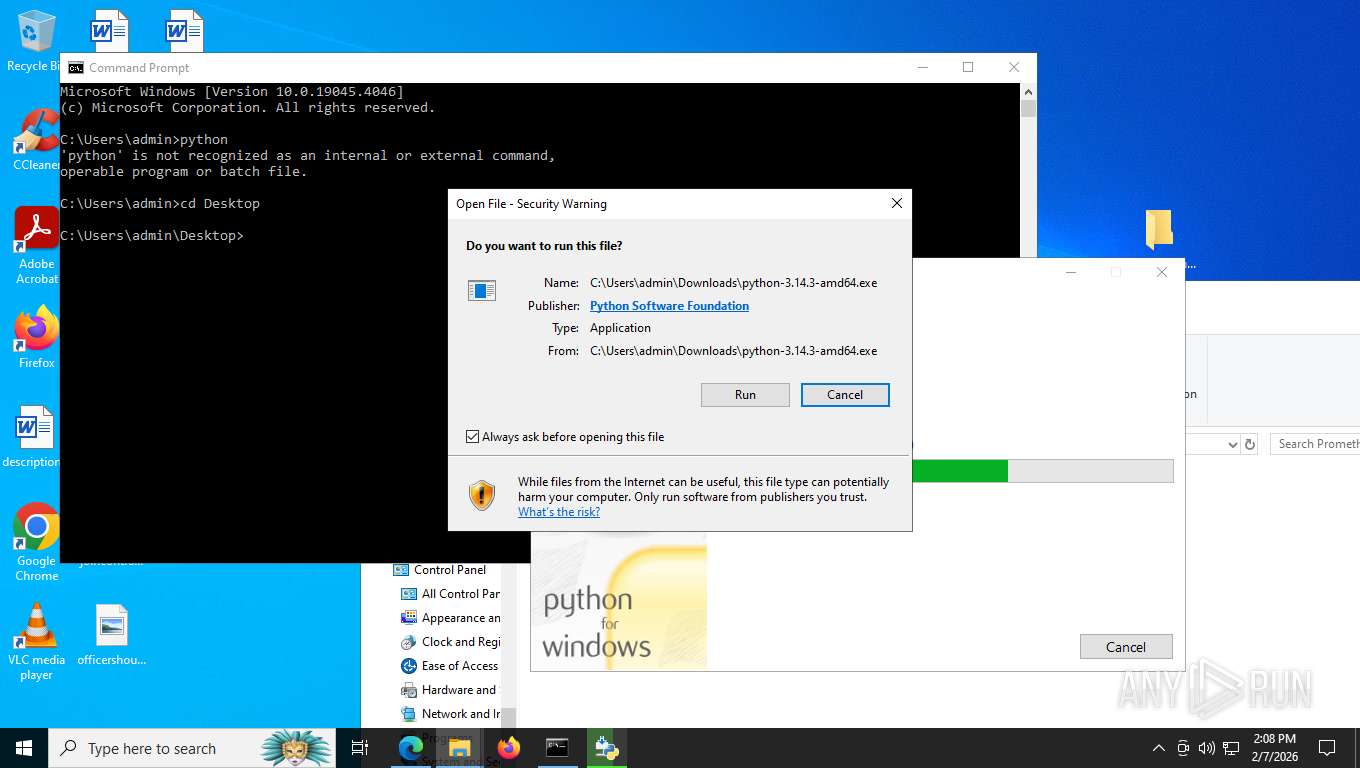
Task: Select VLC media player desktop icon
Action: pyautogui.click(x=37, y=641)
